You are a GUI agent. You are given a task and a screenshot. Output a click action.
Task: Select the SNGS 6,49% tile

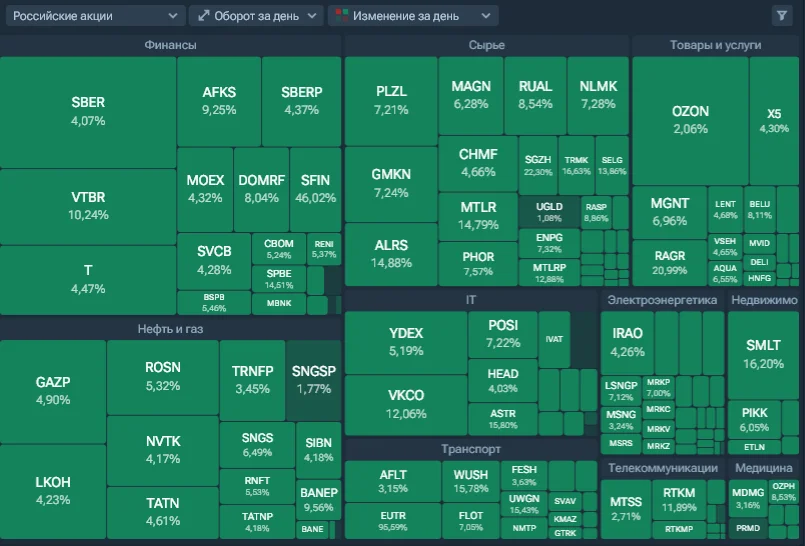[x=257, y=445]
